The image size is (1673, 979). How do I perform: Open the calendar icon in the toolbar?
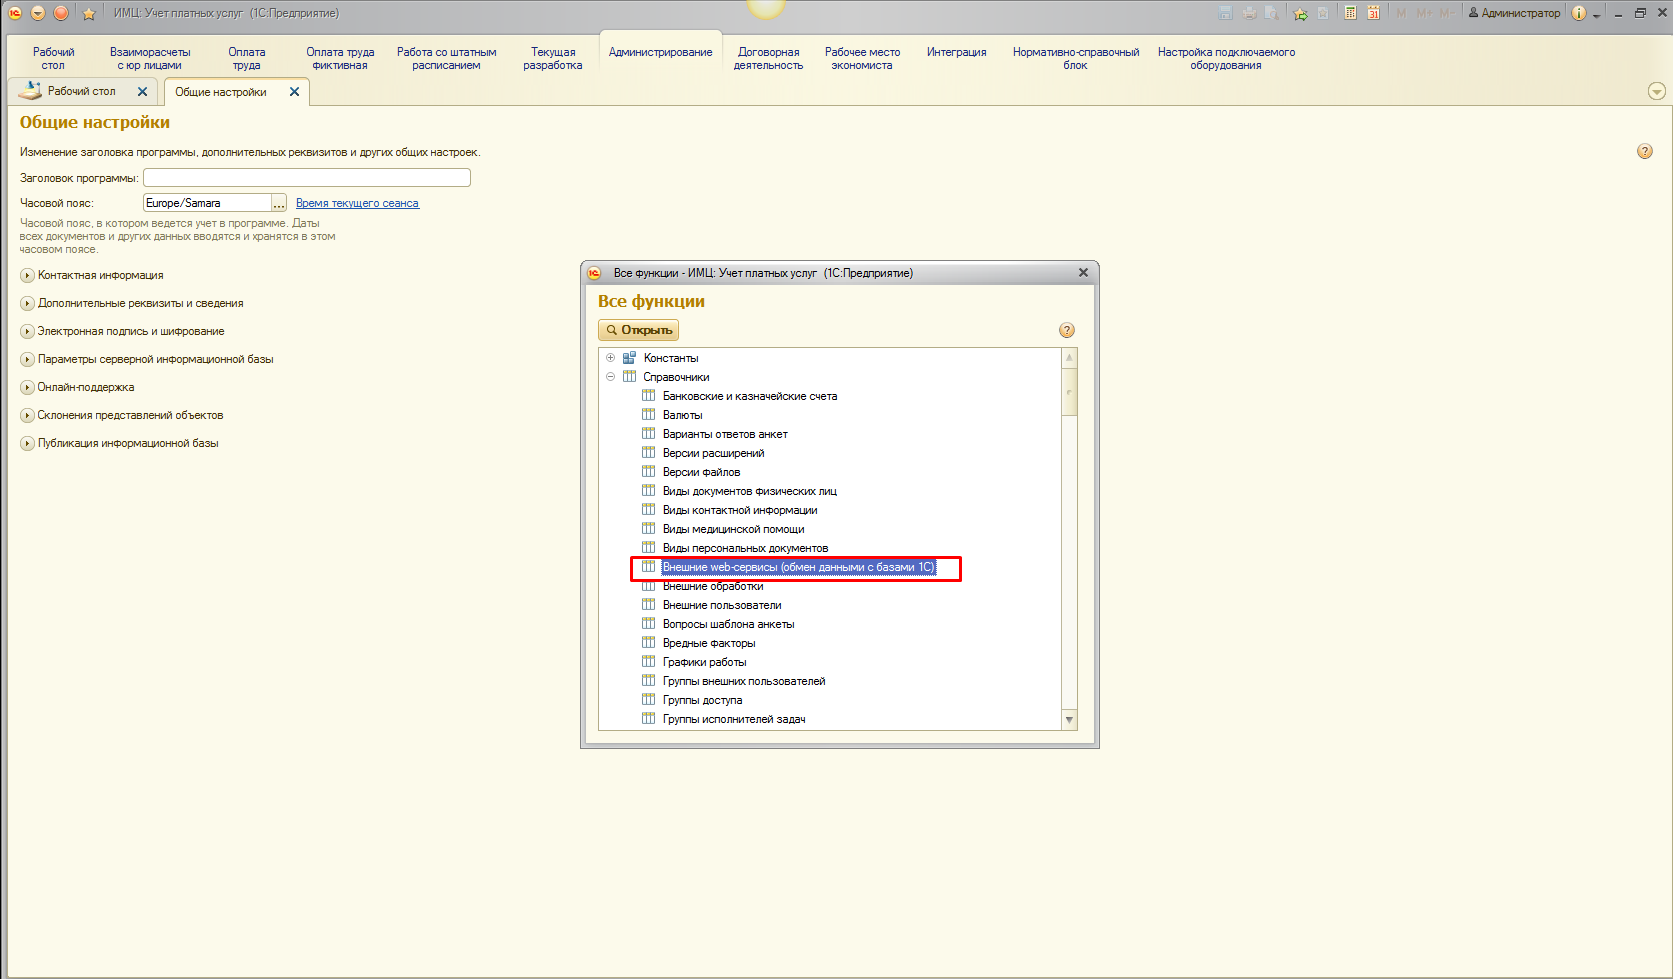pyautogui.click(x=1374, y=13)
